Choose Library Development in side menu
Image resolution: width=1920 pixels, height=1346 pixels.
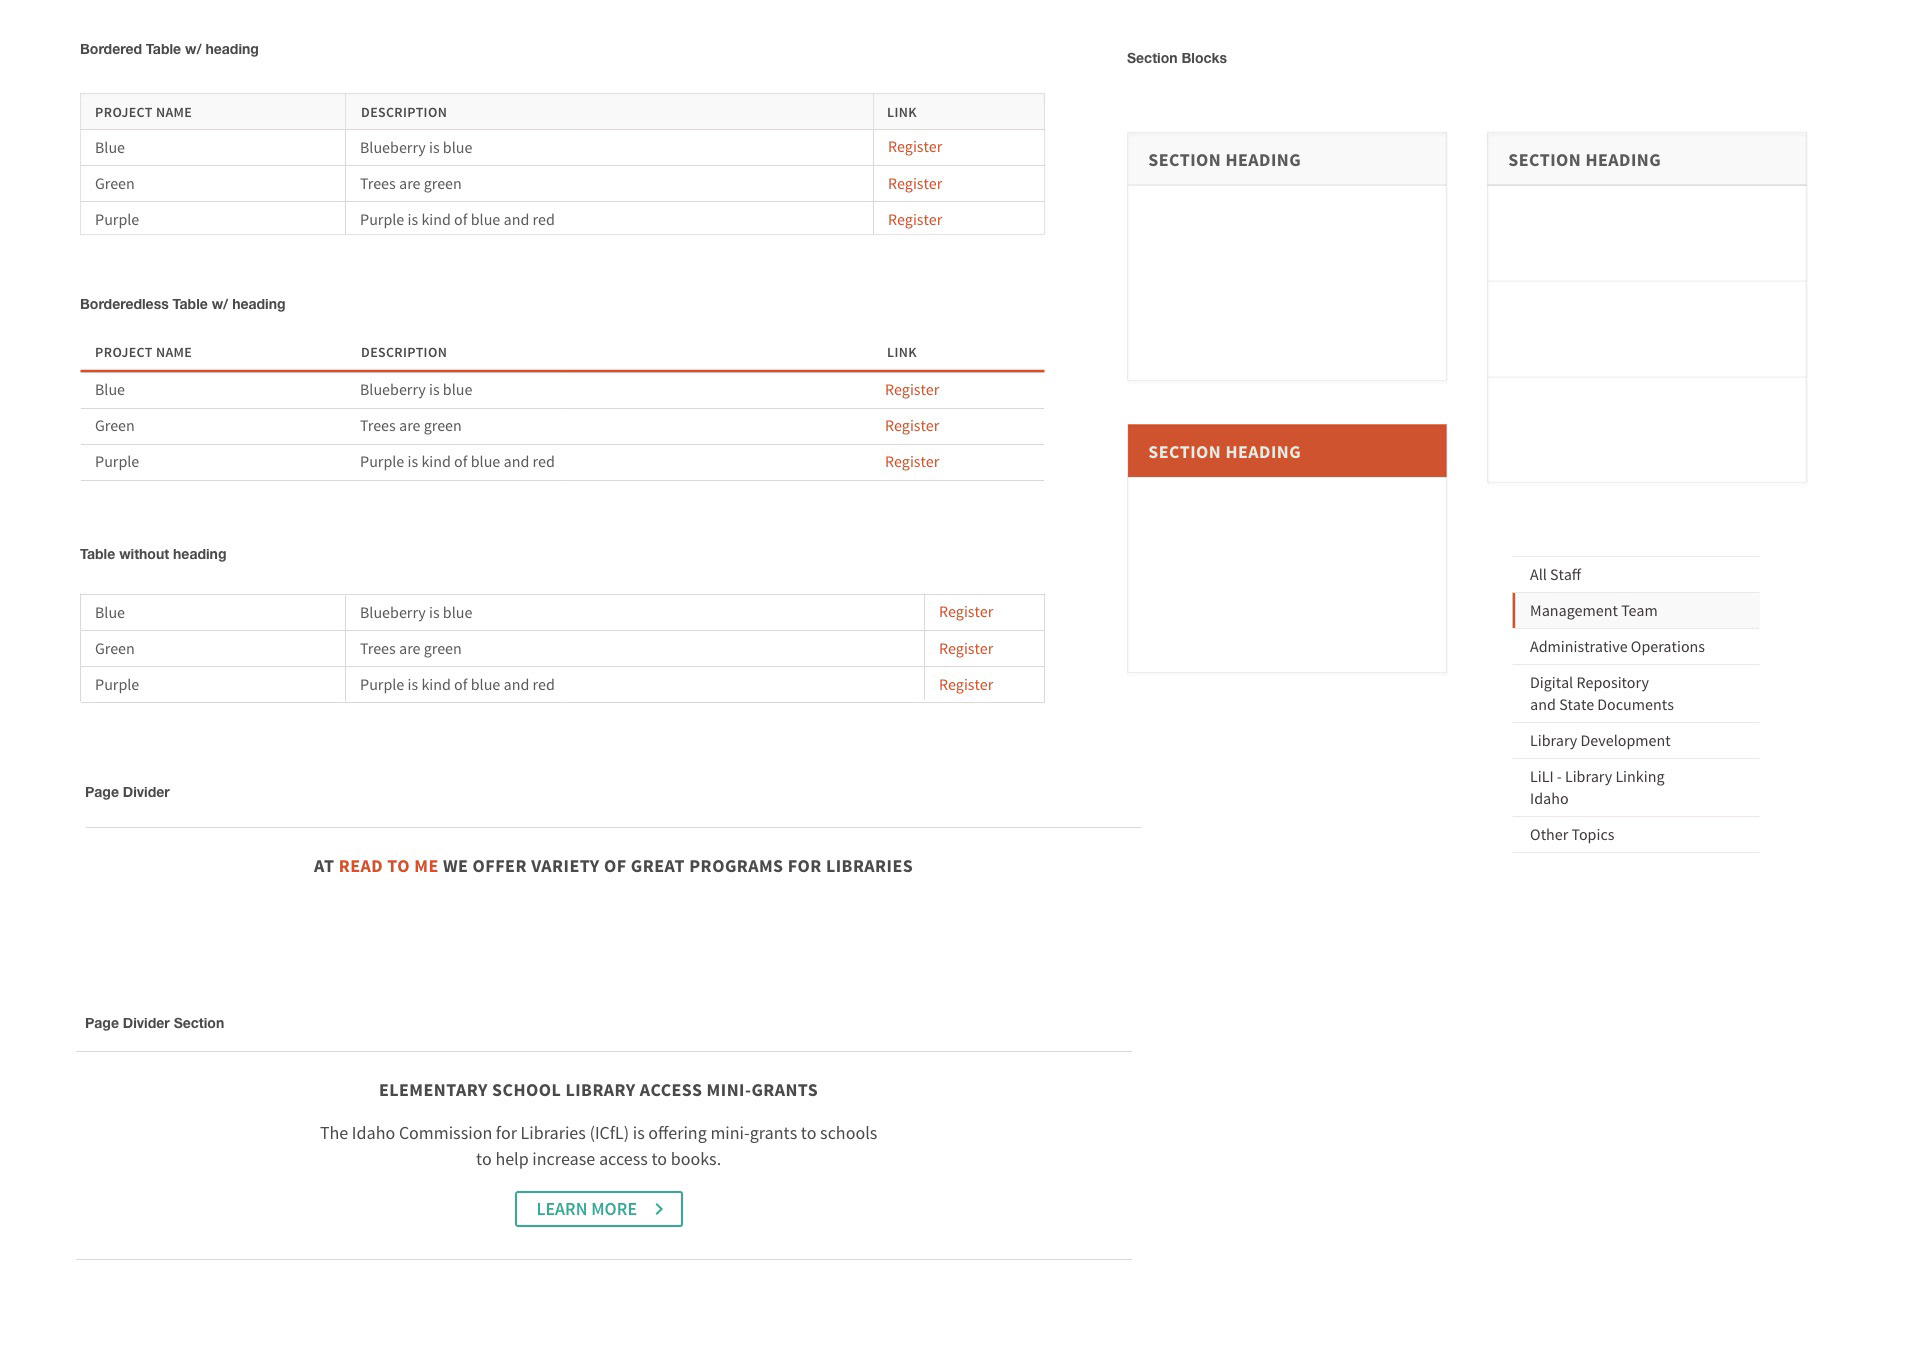pyautogui.click(x=1636, y=741)
